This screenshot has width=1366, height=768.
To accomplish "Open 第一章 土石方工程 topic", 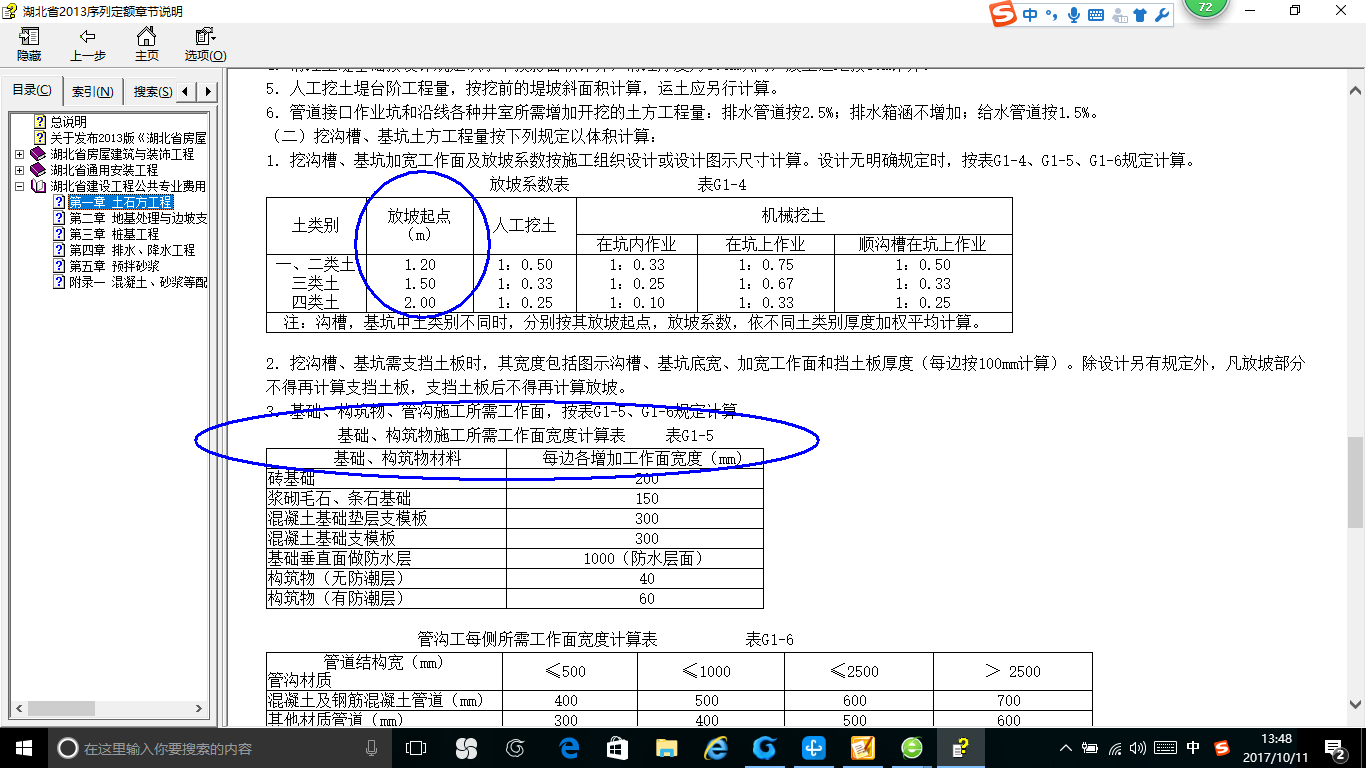I will (120, 202).
